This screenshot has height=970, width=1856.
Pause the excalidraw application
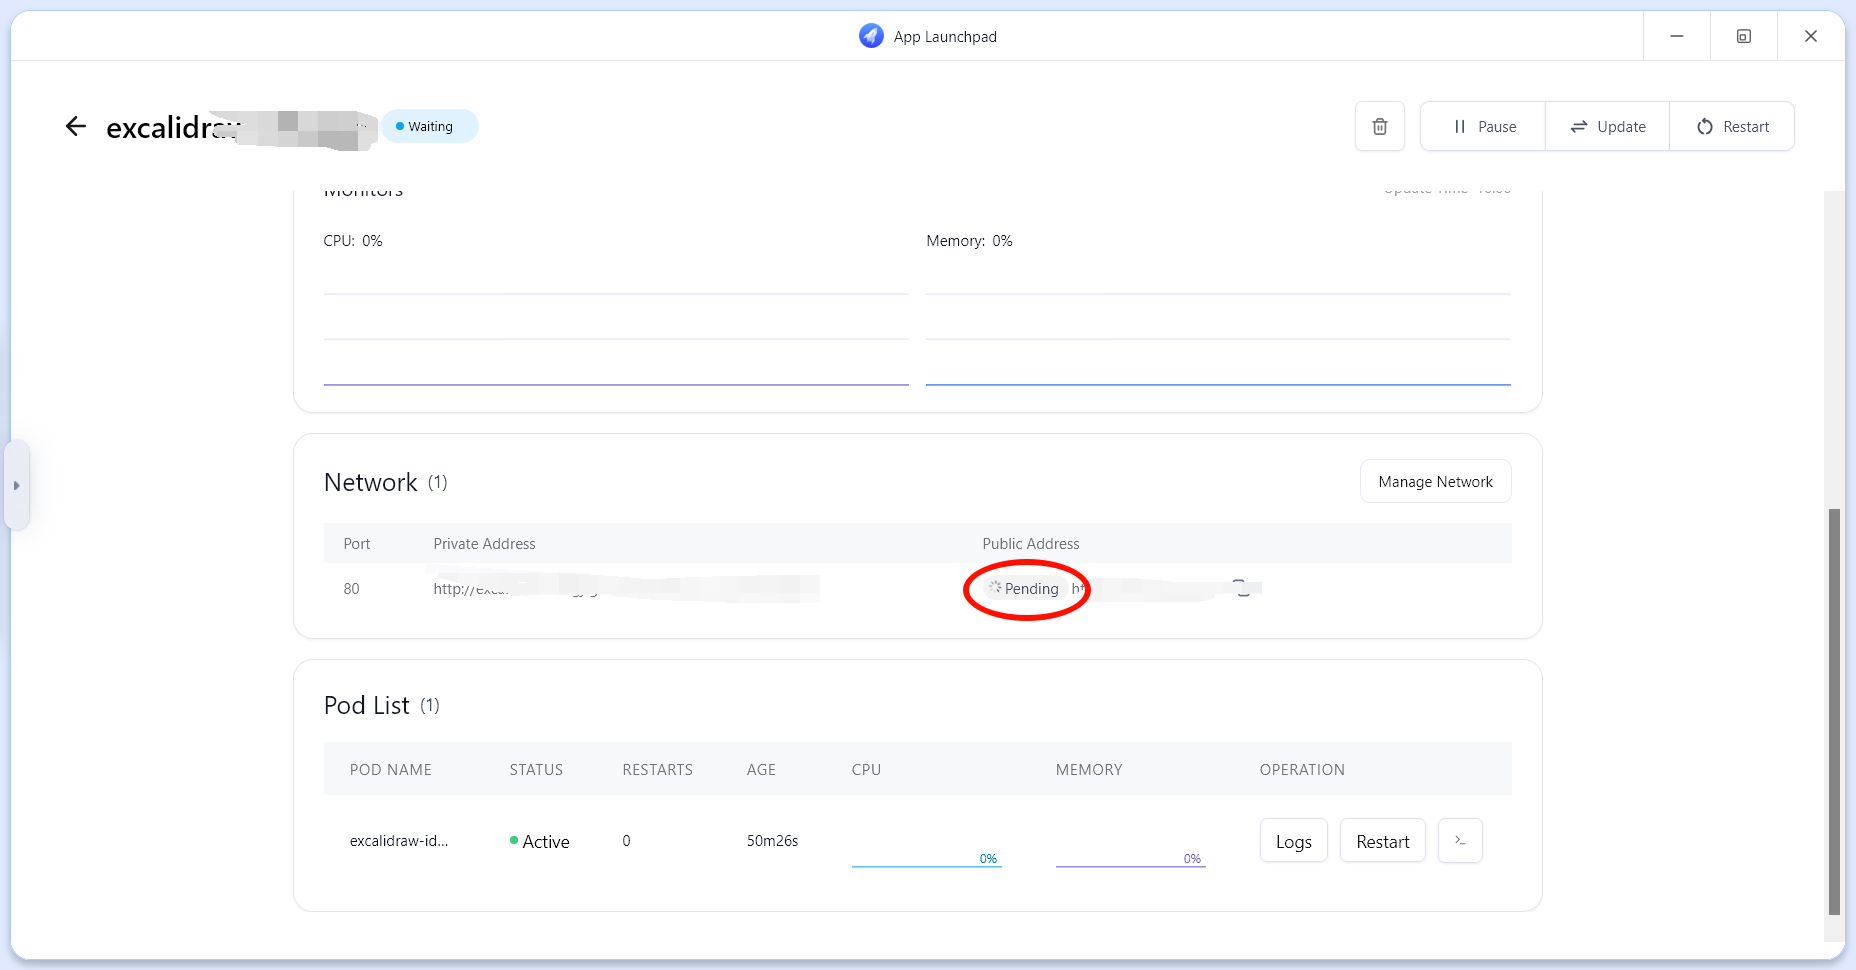[1483, 126]
